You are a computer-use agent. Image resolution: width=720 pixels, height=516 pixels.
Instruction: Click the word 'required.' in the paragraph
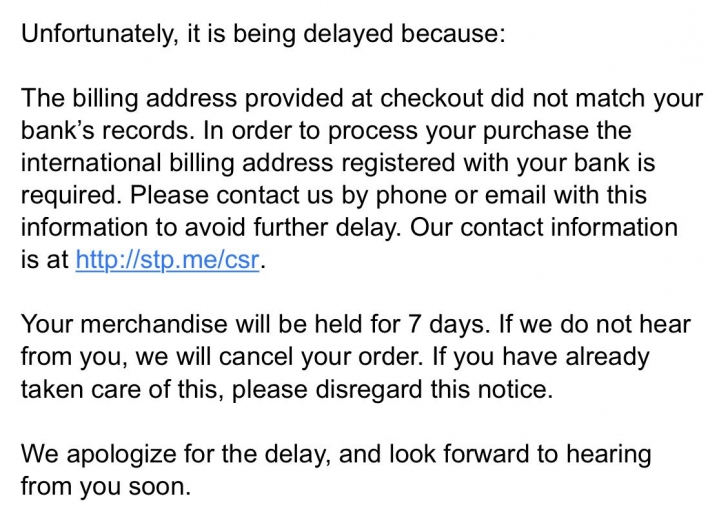tap(71, 195)
